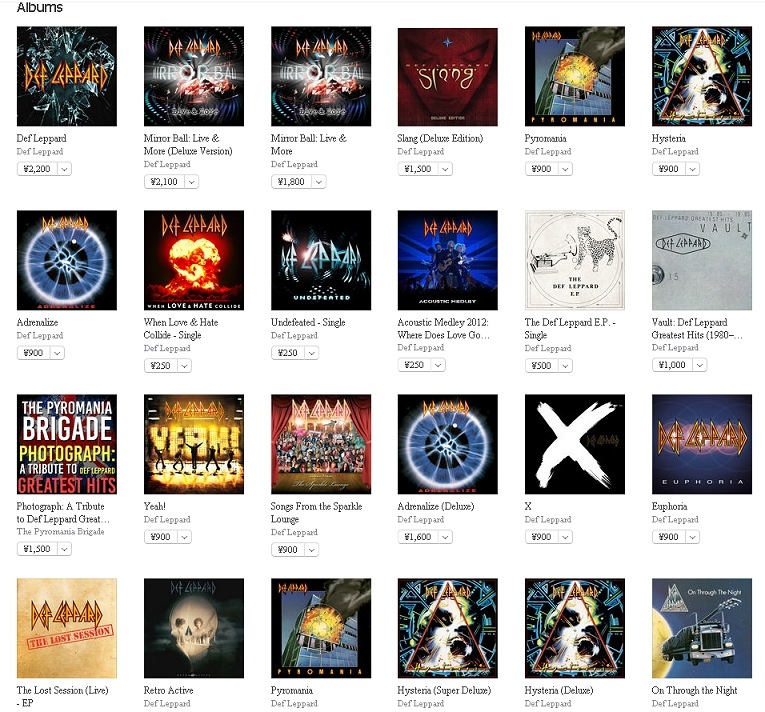This screenshot has width=765, height=712.
Task: Buy The Def Leppard E.P. for ¥500
Action: 541,366
